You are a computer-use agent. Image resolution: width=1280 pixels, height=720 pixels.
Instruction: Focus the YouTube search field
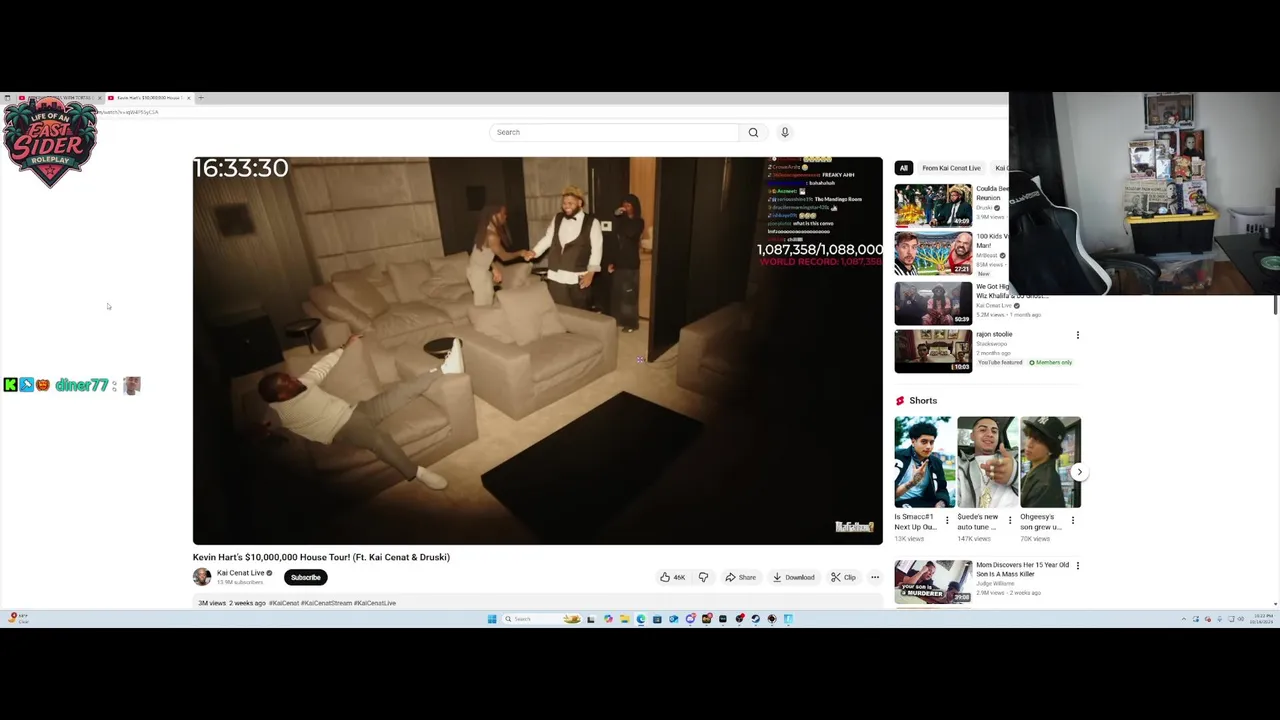[x=614, y=132]
